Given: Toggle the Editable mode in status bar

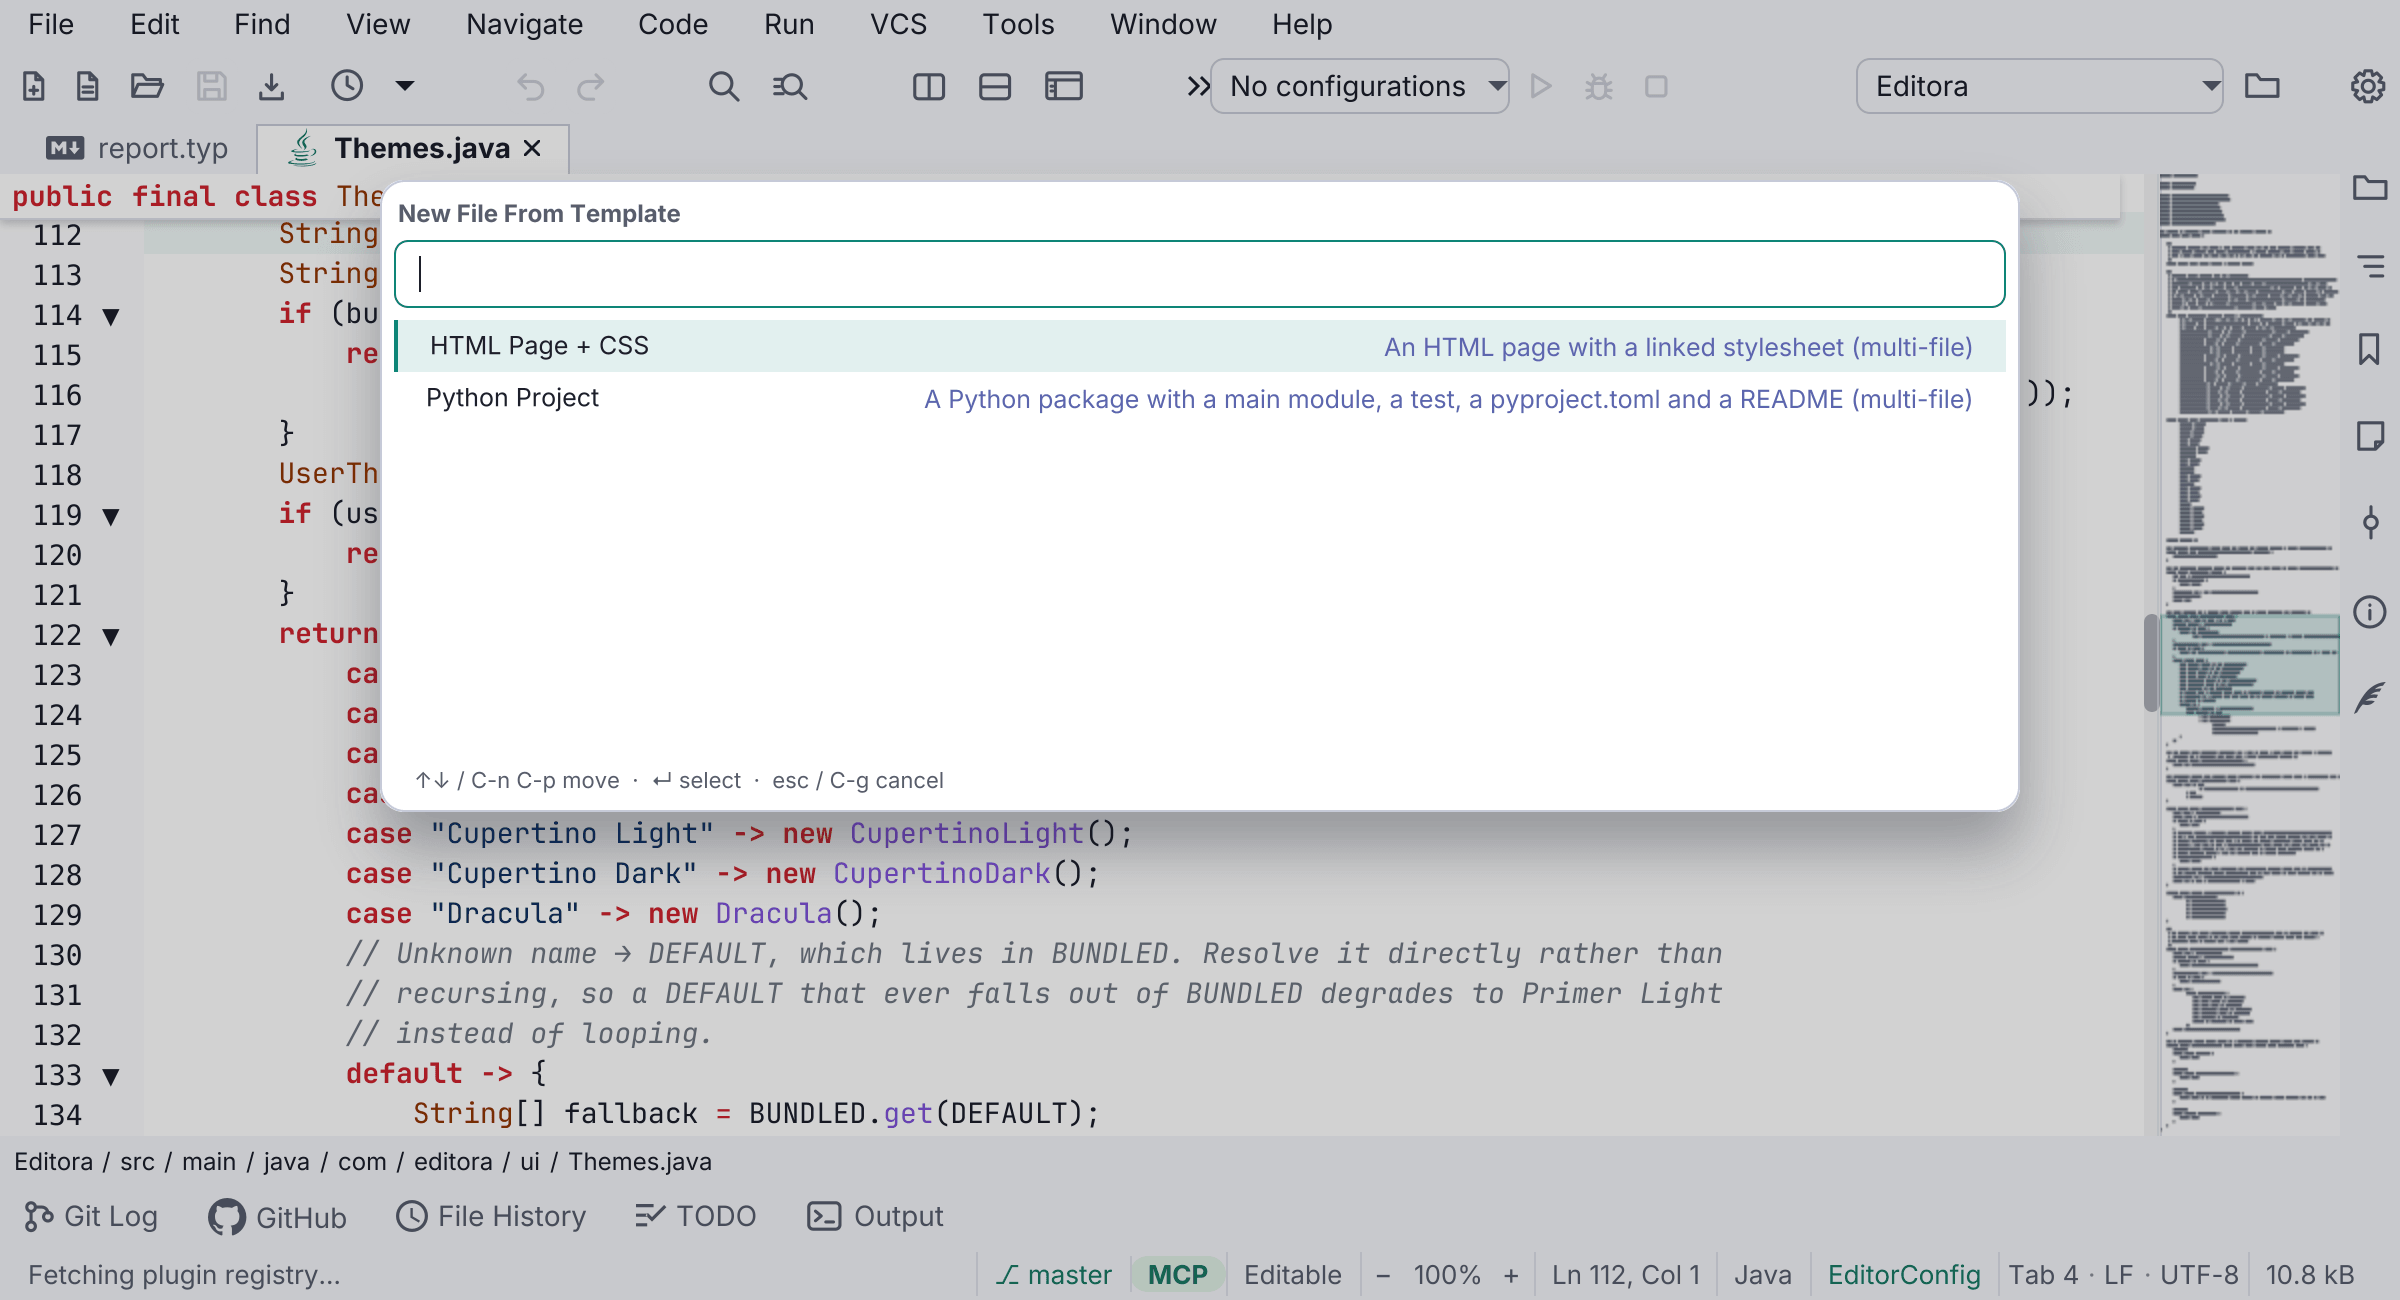Looking at the screenshot, I should 1292,1275.
